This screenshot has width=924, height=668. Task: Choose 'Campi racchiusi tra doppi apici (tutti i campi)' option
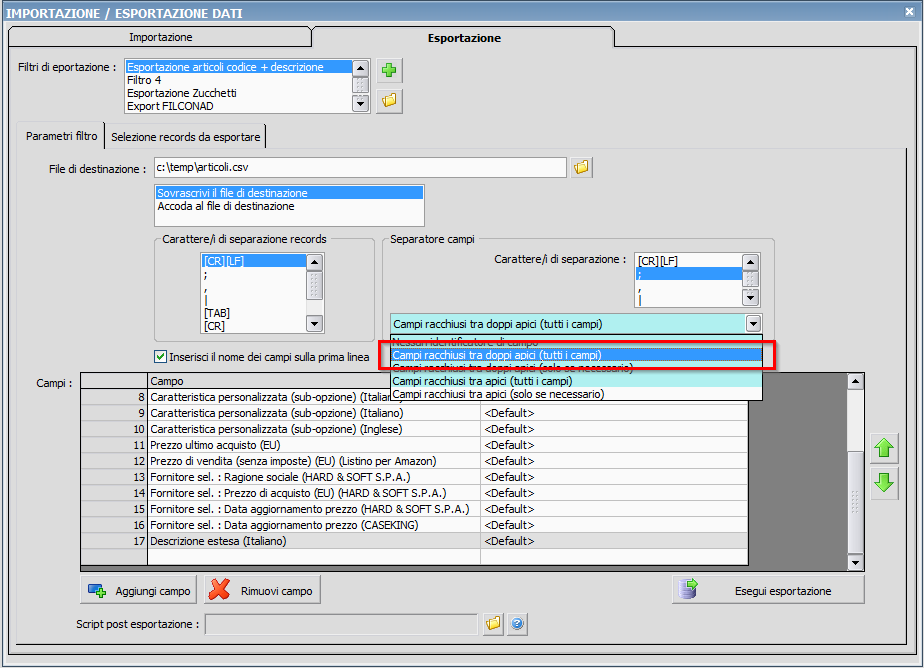click(576, 355)
